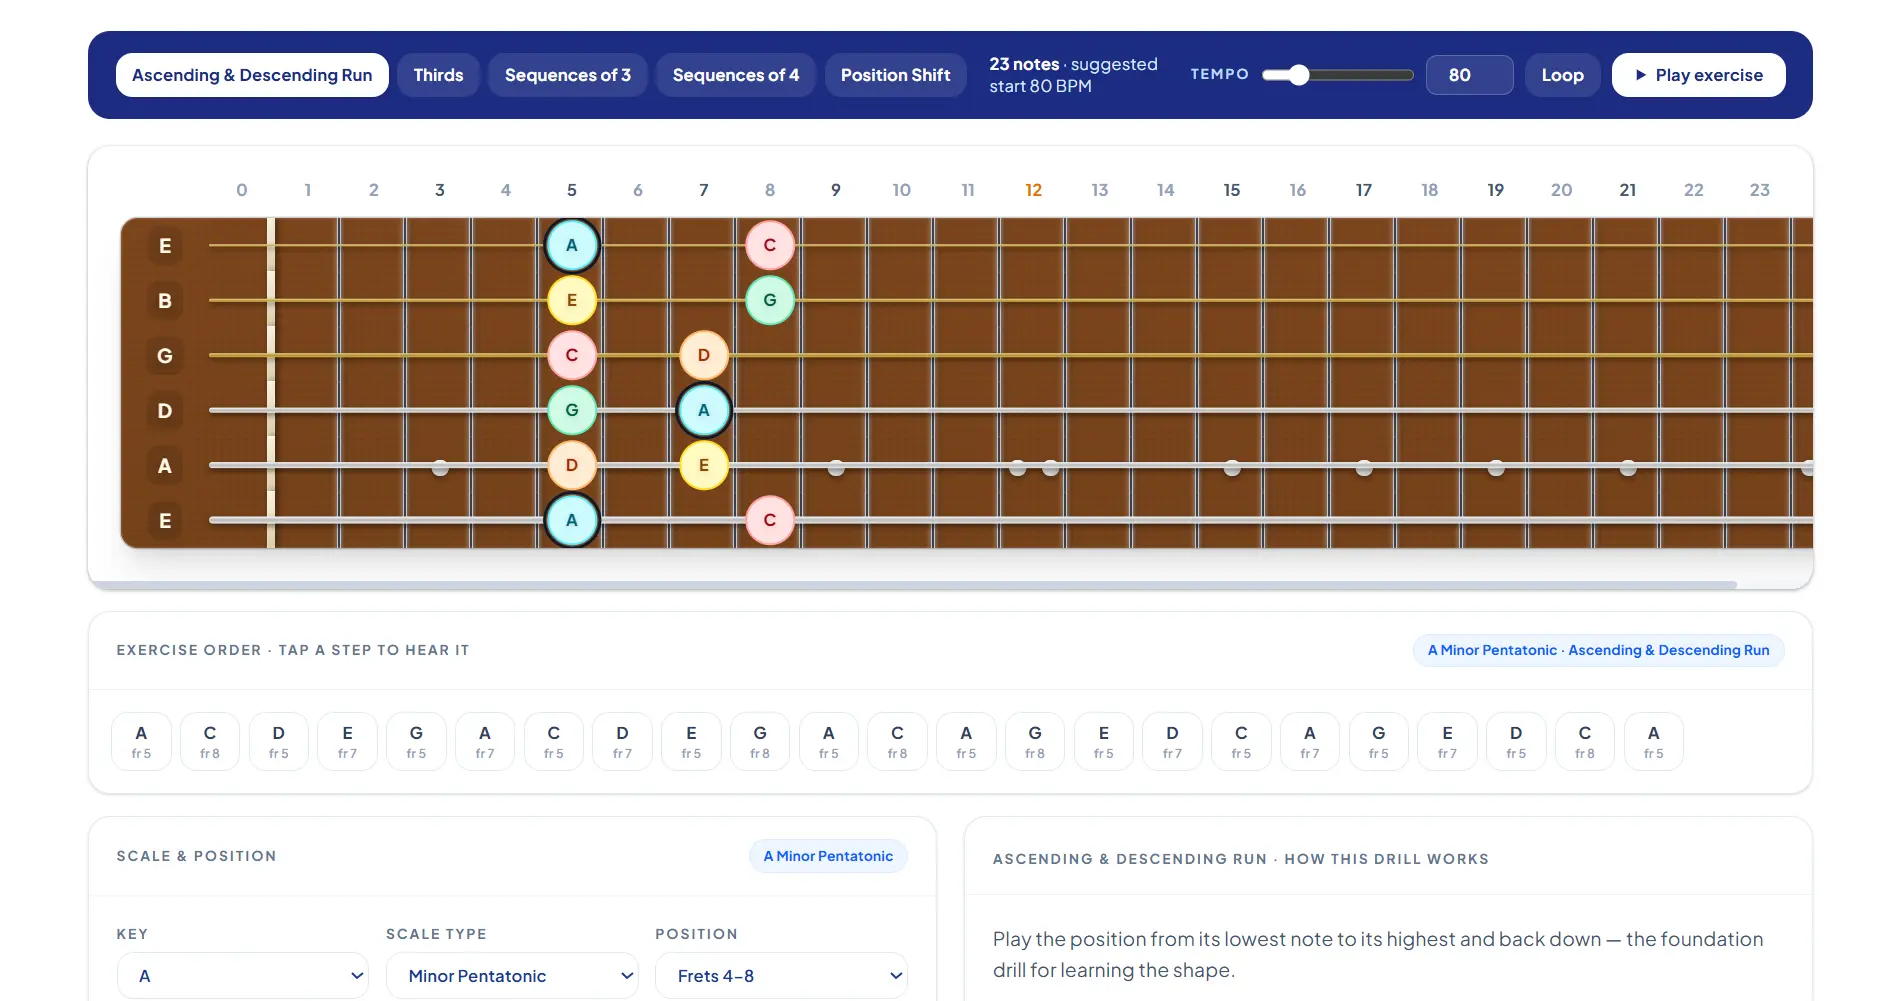Click E note on A string fret 7
This screenshot has width=1897, height=1001.
coord(704,465)
